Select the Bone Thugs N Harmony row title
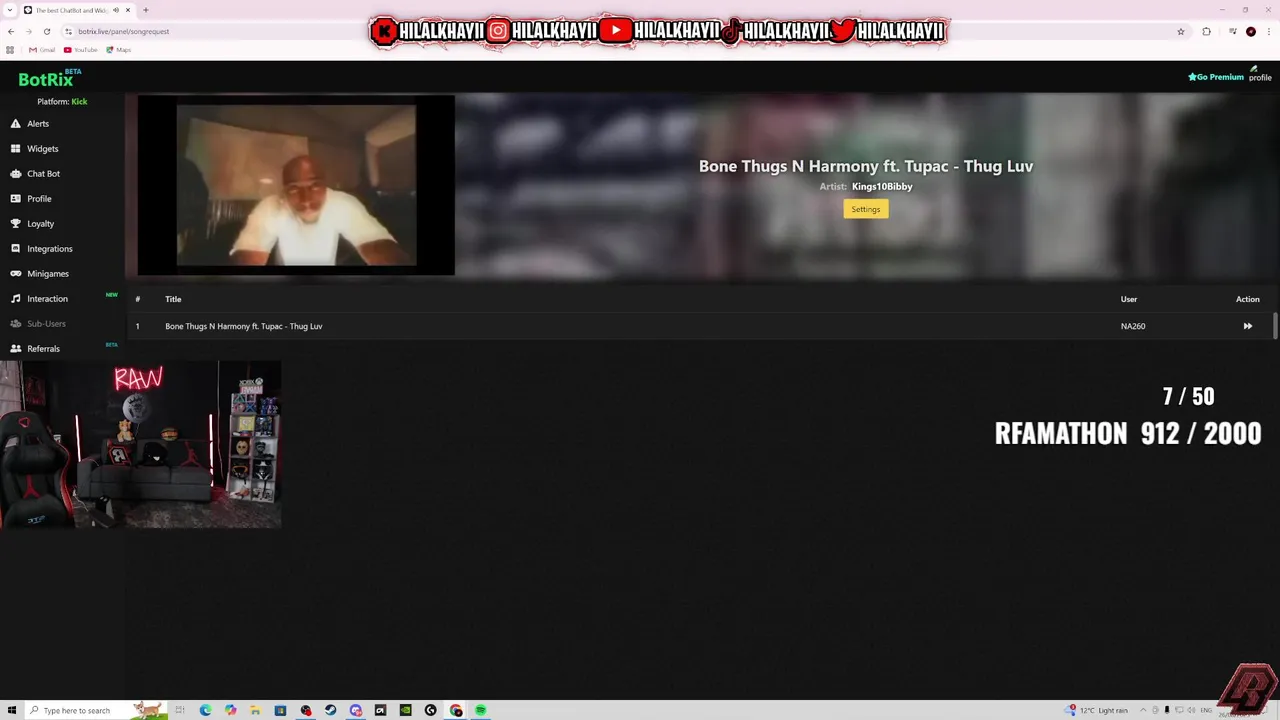This screenshot has width=1280, height=720. click(x=243, y=326)
